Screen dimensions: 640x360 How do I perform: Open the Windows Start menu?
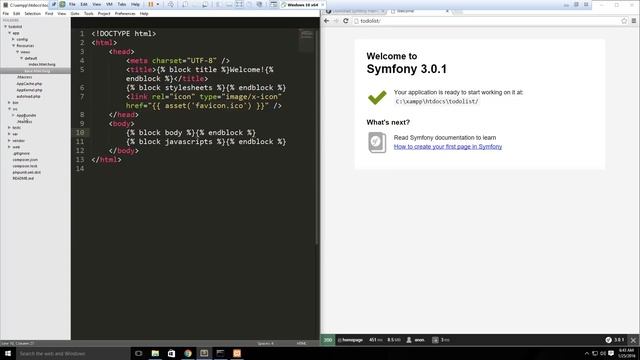coord(8,353)
